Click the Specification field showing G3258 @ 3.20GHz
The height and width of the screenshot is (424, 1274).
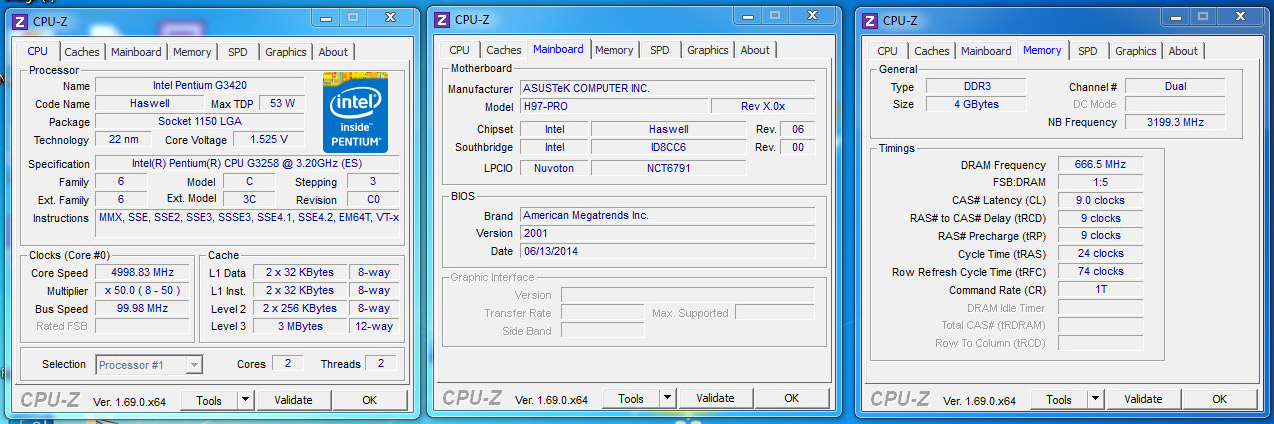(247, 164)
